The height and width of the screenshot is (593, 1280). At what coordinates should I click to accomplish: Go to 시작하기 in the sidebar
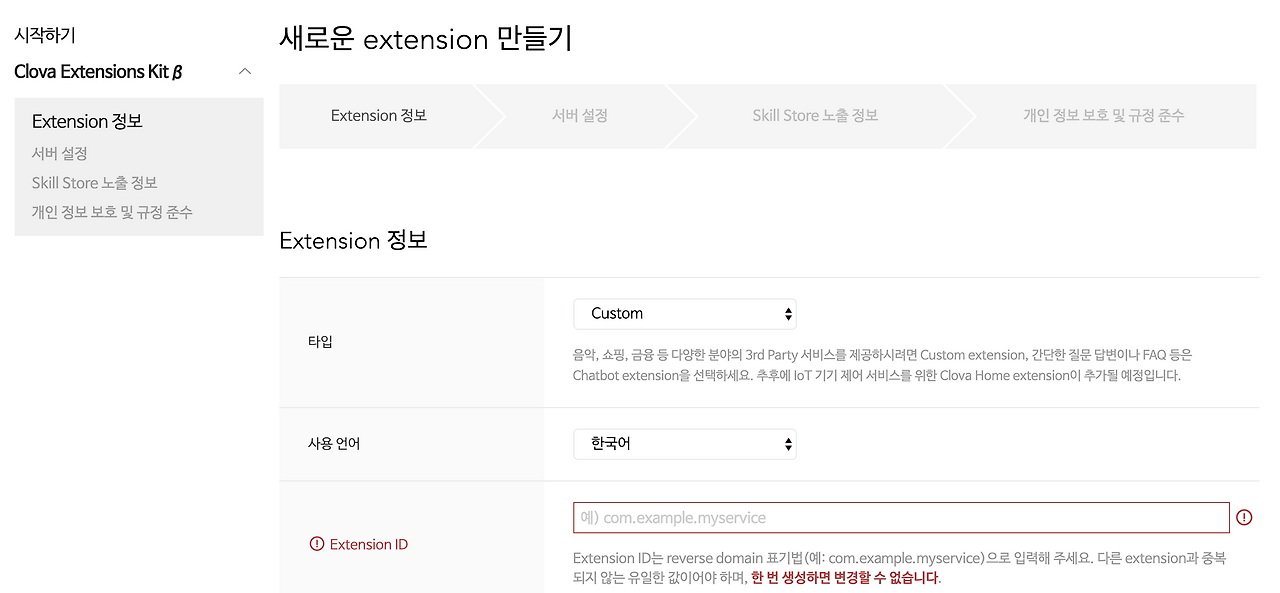coord(45,35)
